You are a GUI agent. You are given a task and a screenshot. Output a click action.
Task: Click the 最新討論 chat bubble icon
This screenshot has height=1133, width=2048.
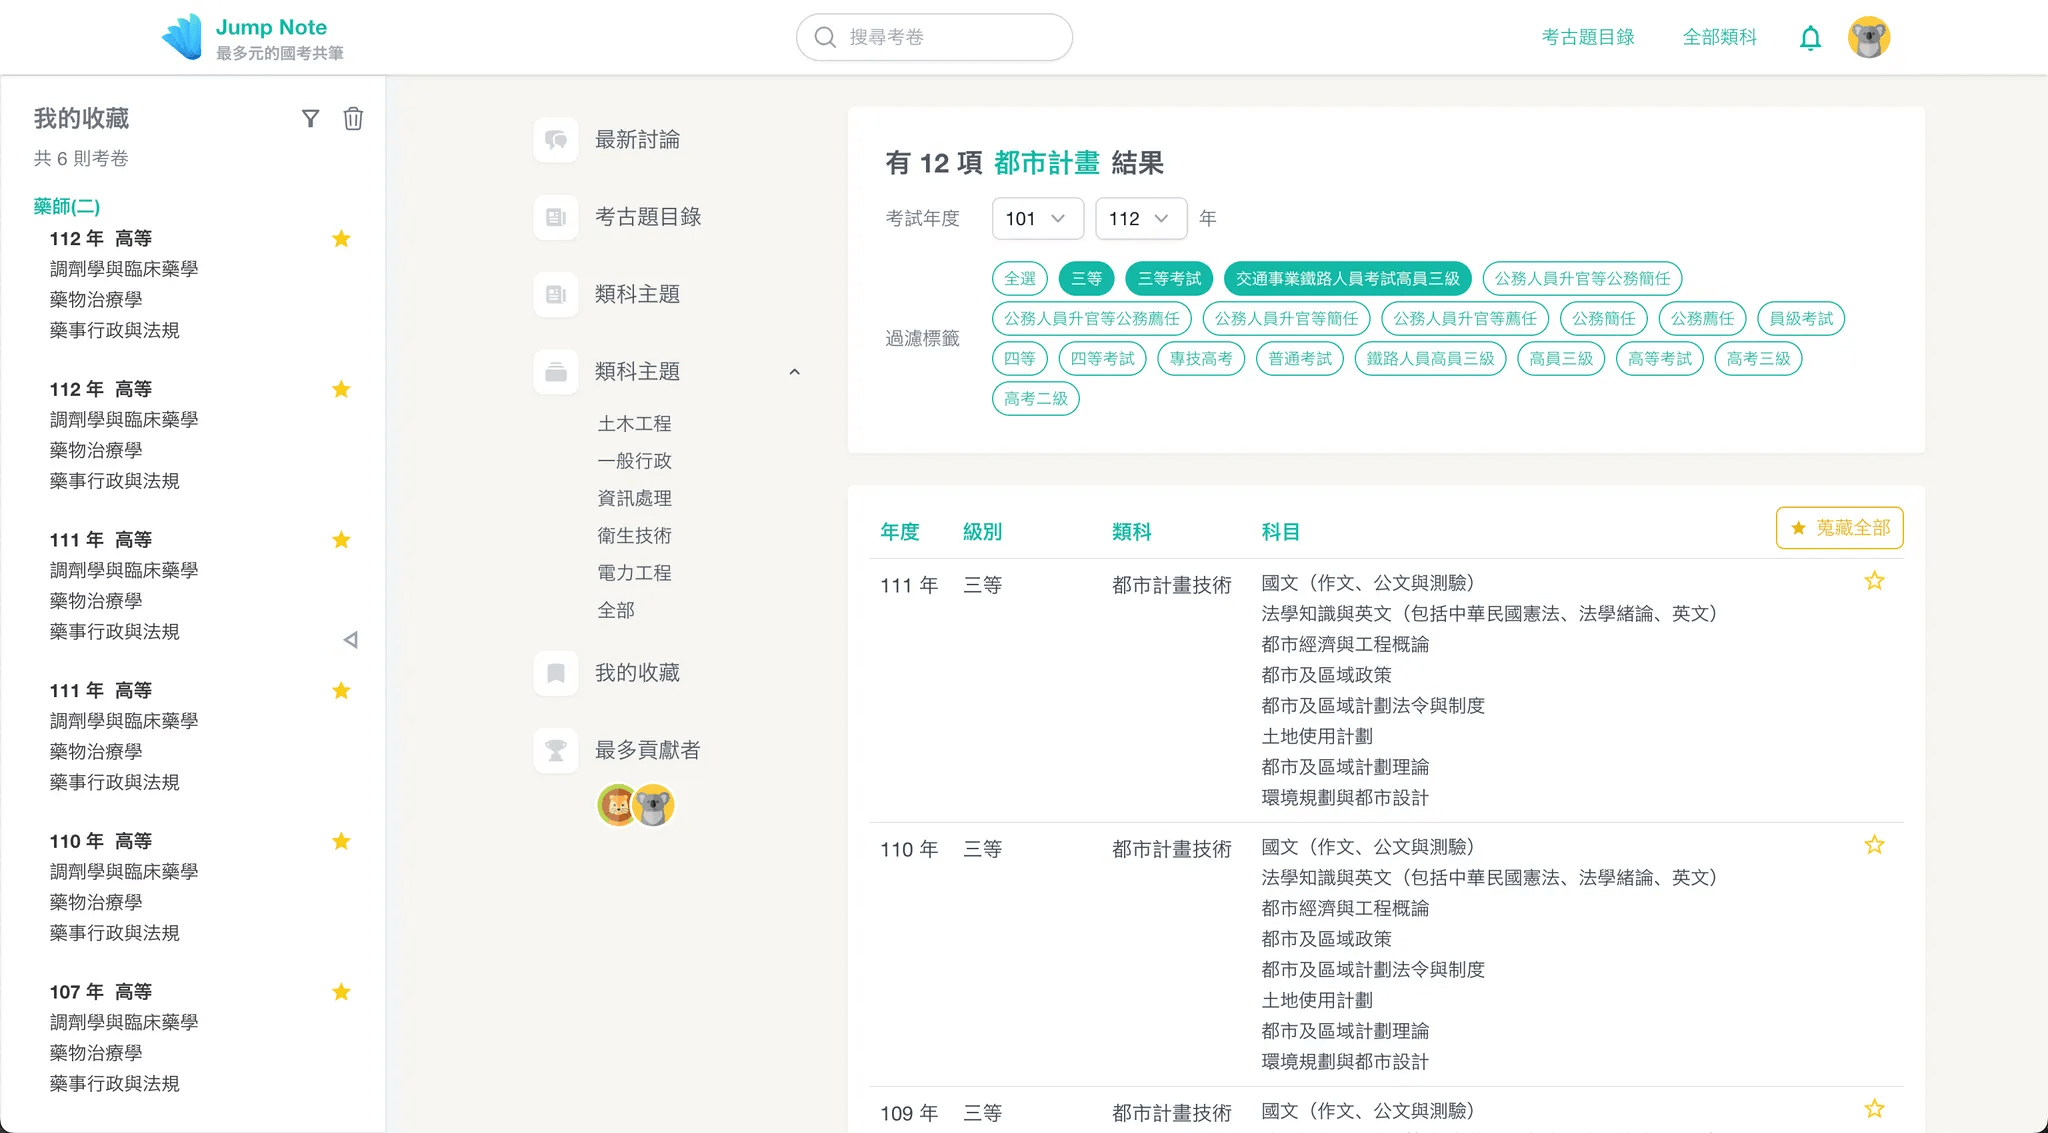click(x=556, y=140)
